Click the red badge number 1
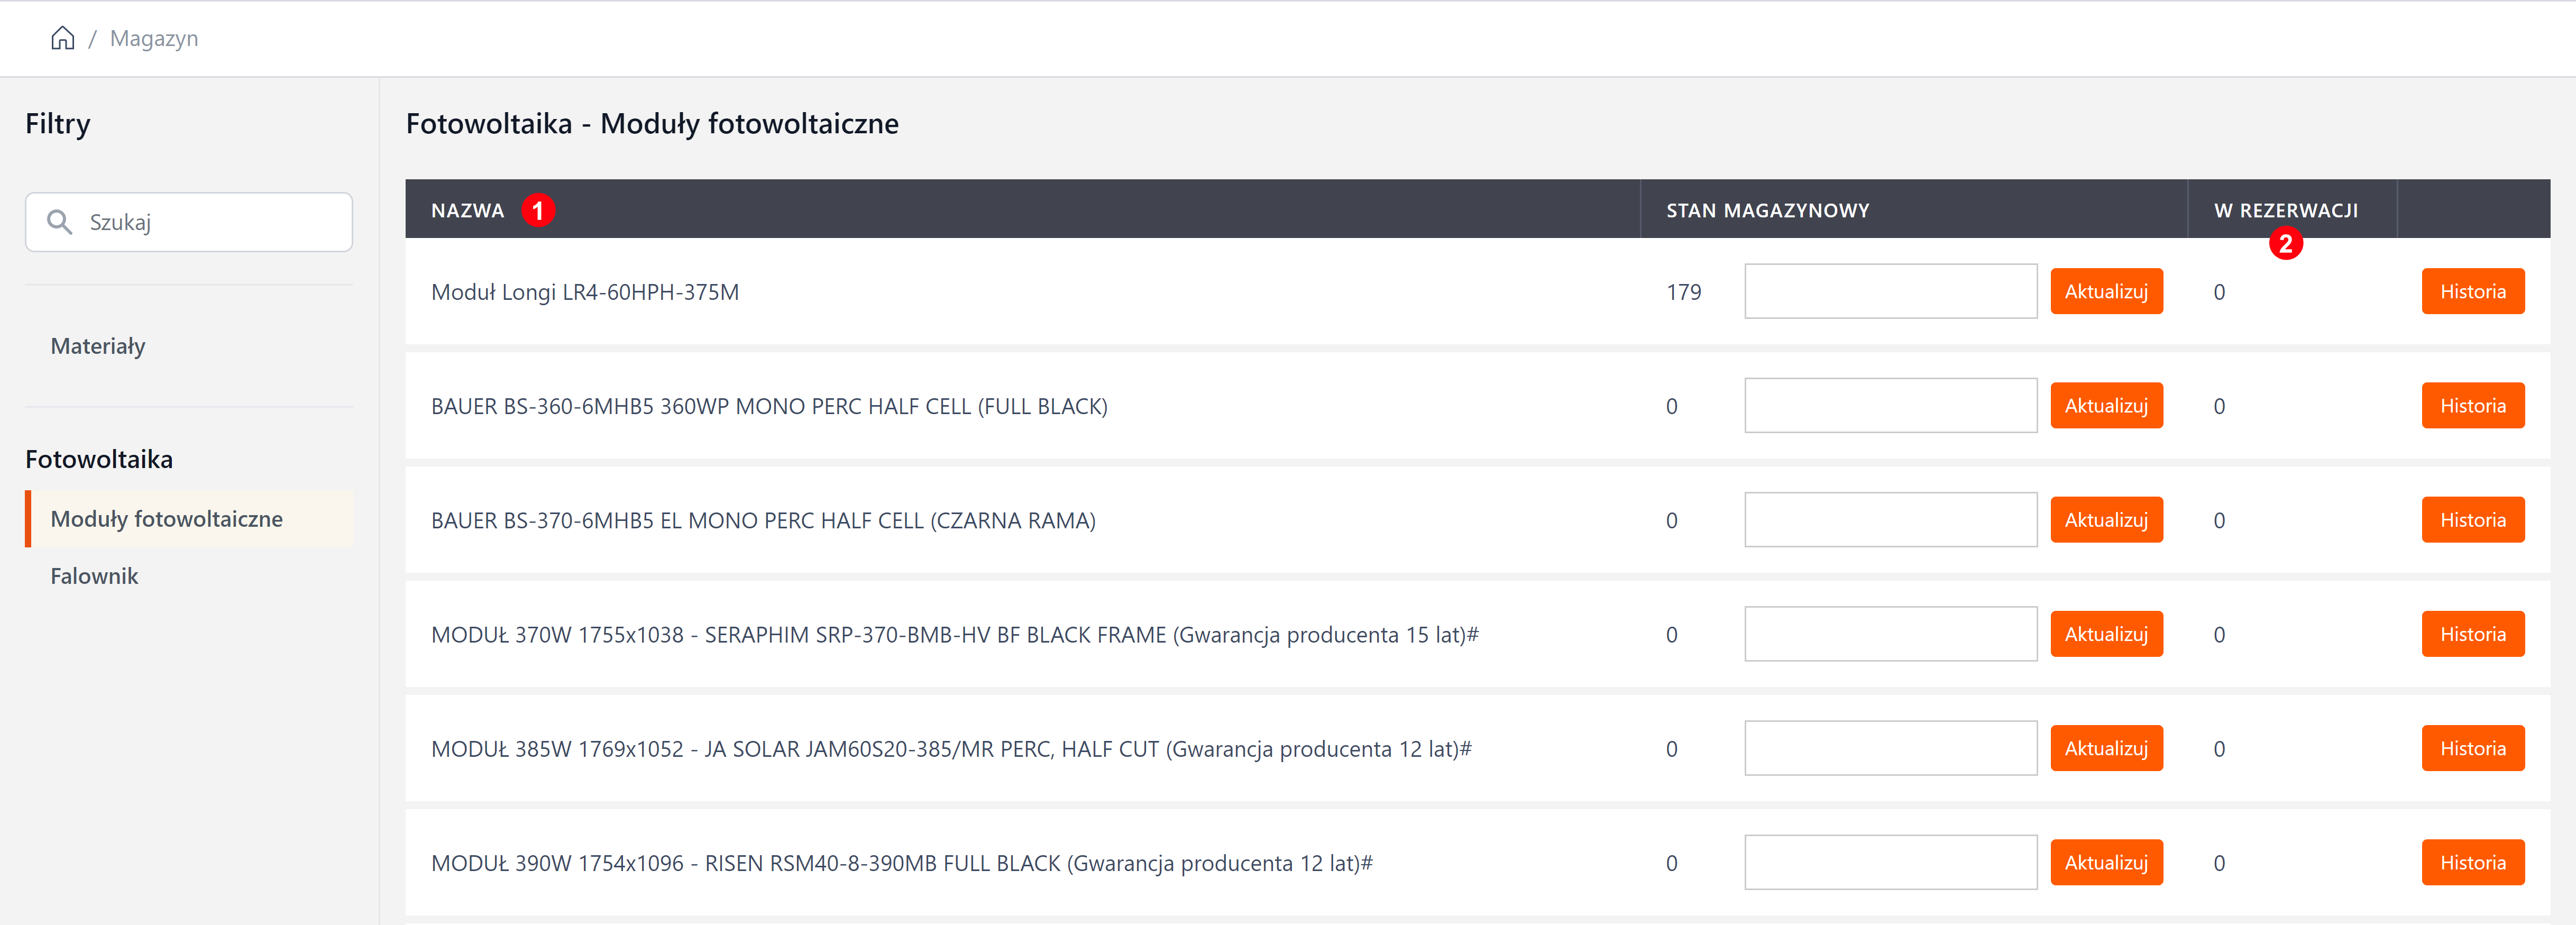2576x925 pixels. (x=538, y=211)
